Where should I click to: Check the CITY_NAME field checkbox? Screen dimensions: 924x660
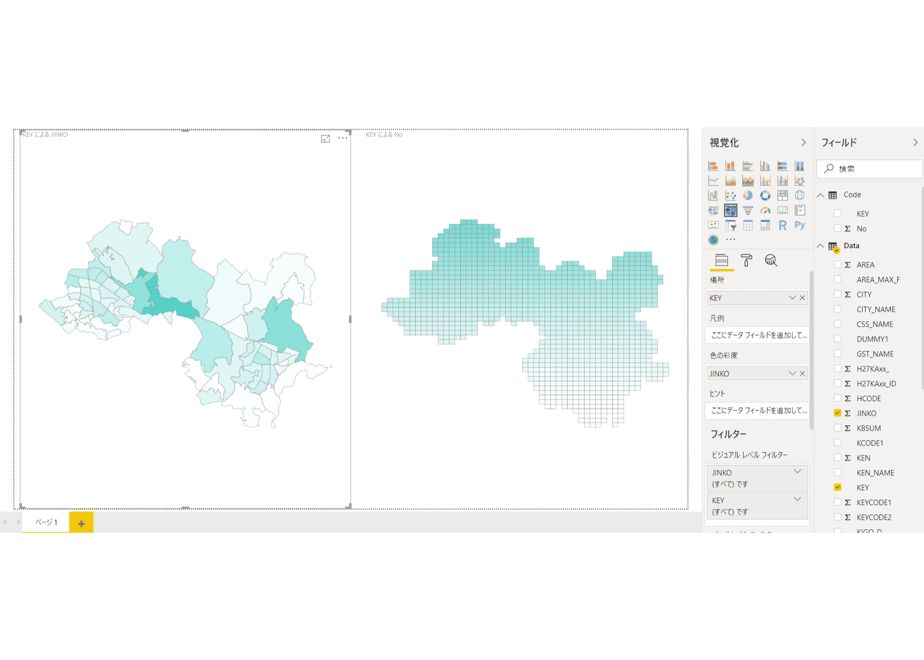(837, 309)
